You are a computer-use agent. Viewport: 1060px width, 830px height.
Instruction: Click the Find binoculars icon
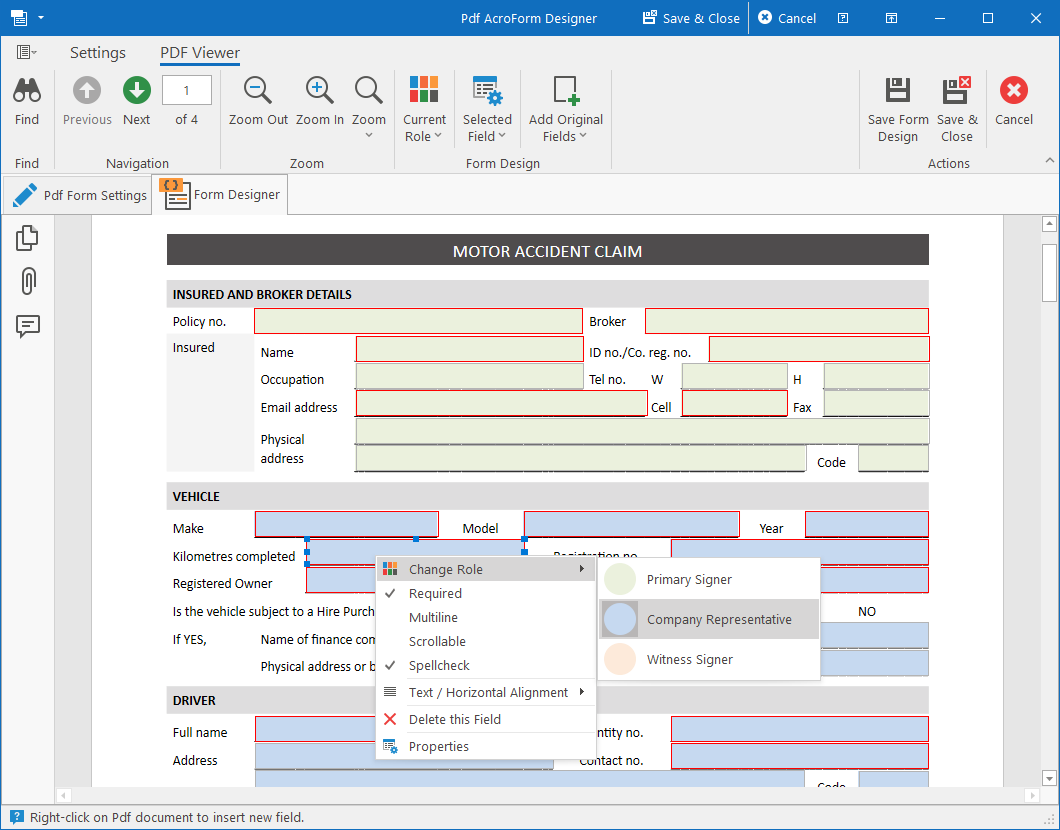[27, 91]
